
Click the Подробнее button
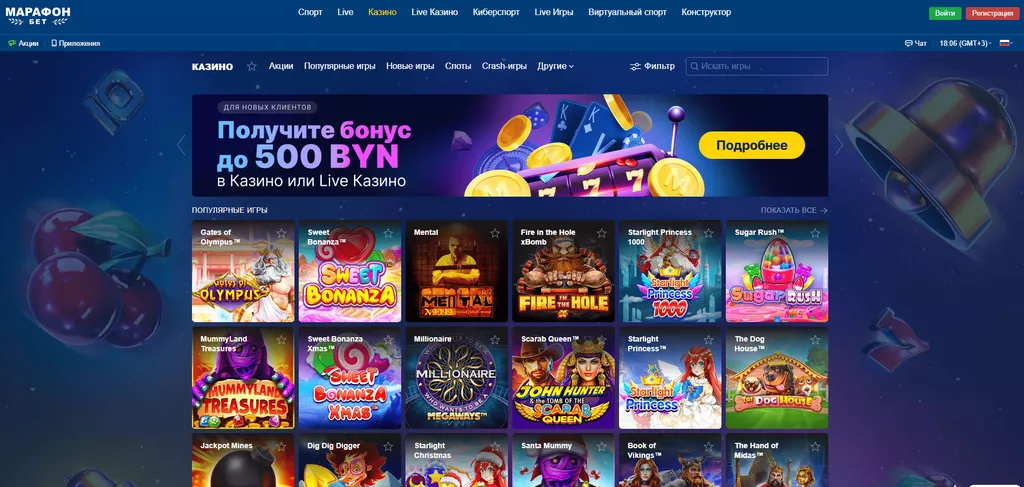(x=752, y=145)
